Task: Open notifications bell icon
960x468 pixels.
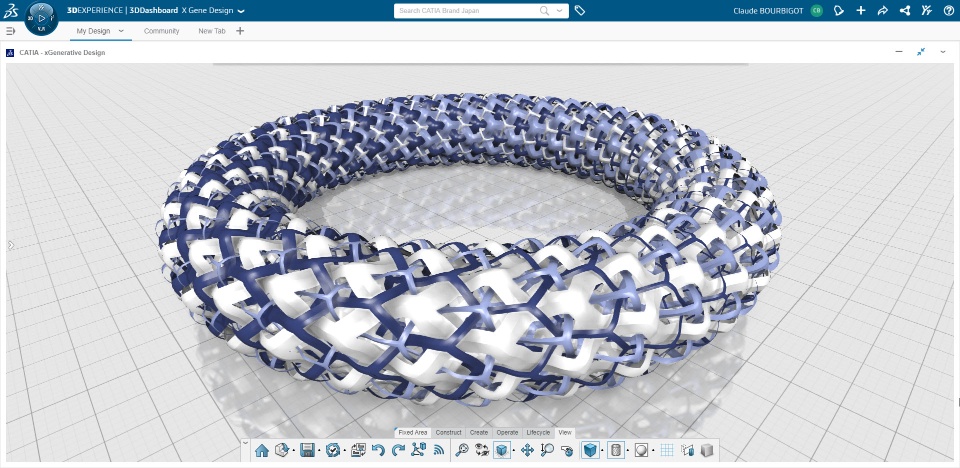Action: coord(839,11)
